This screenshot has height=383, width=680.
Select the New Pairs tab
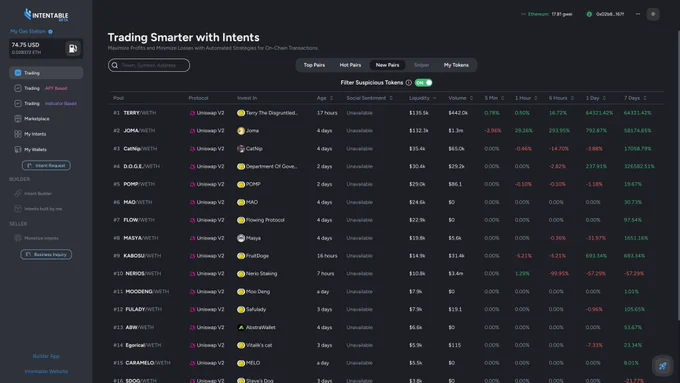[x=387, y=65]
